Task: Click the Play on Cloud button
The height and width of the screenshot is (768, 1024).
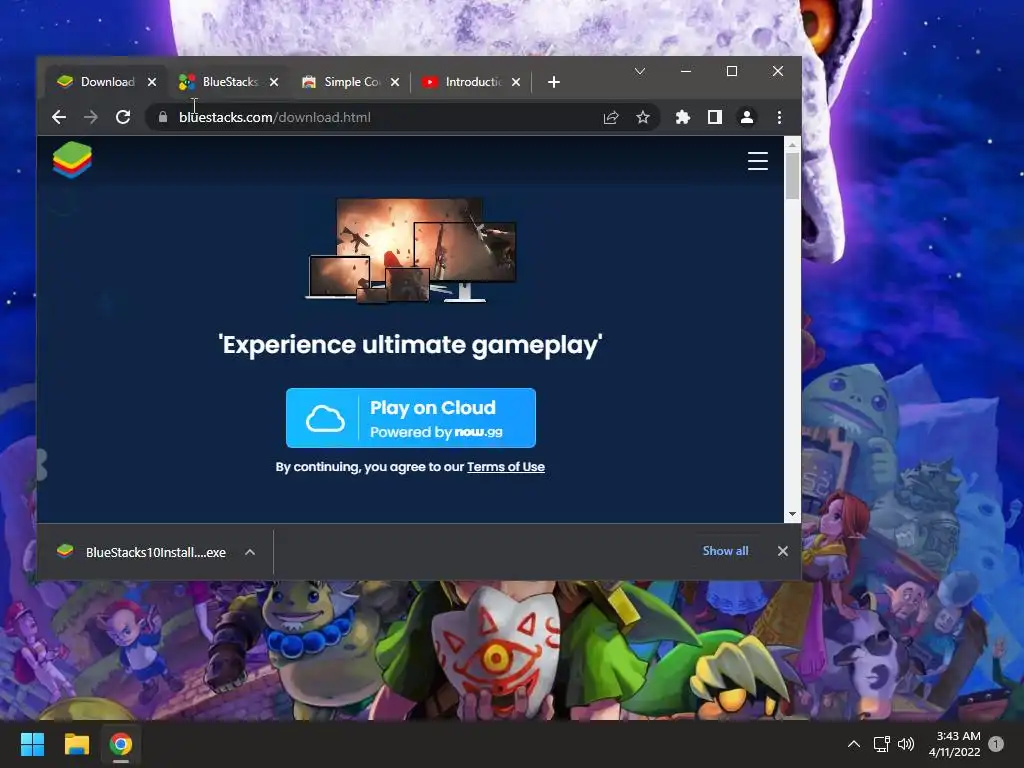Action: (411, 418)
